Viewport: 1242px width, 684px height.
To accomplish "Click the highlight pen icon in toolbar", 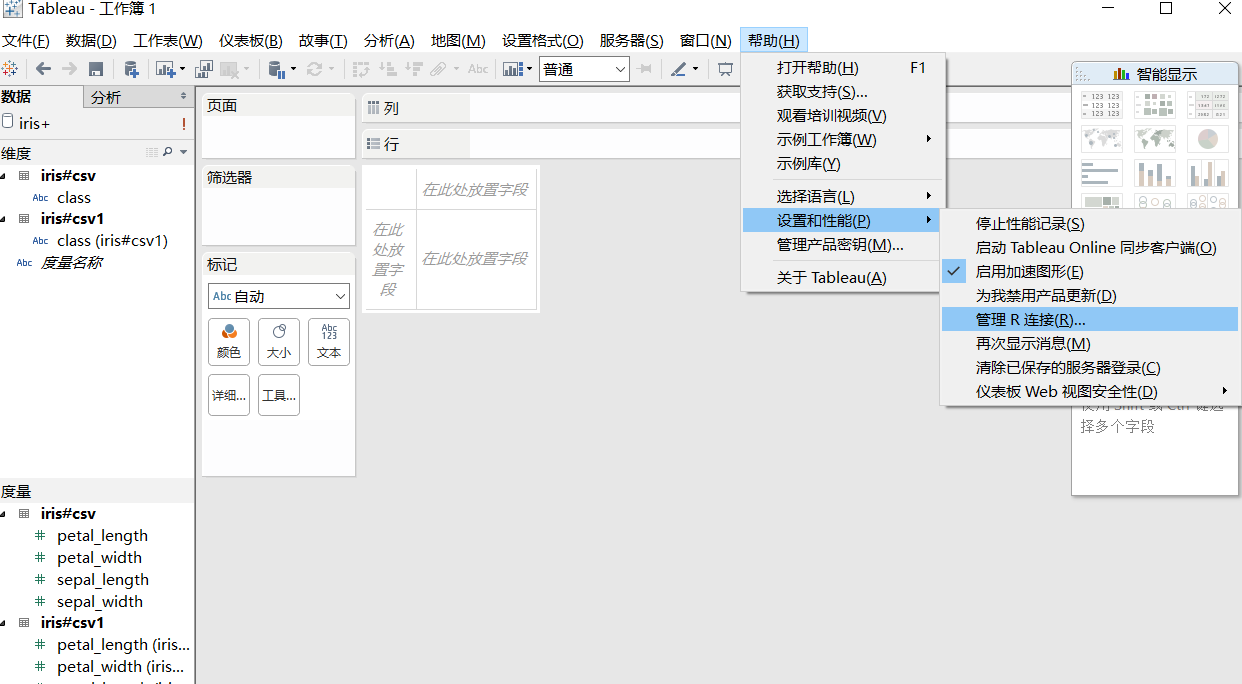I will 678,69.
